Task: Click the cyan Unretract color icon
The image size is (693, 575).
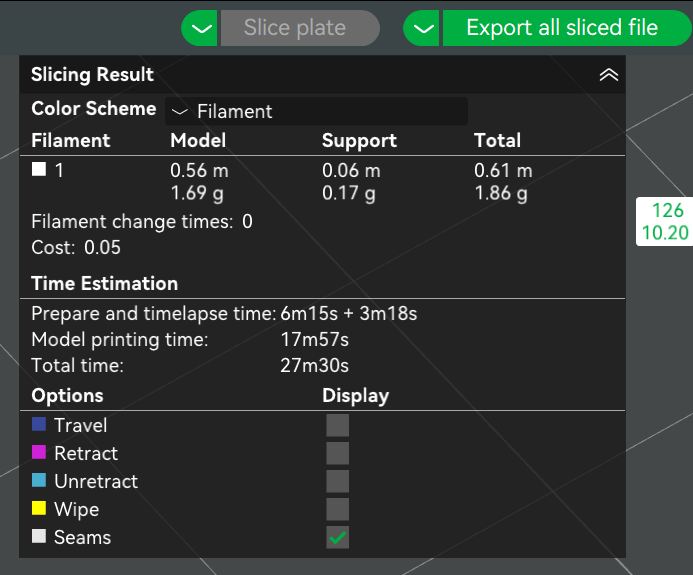Action: 39,481
